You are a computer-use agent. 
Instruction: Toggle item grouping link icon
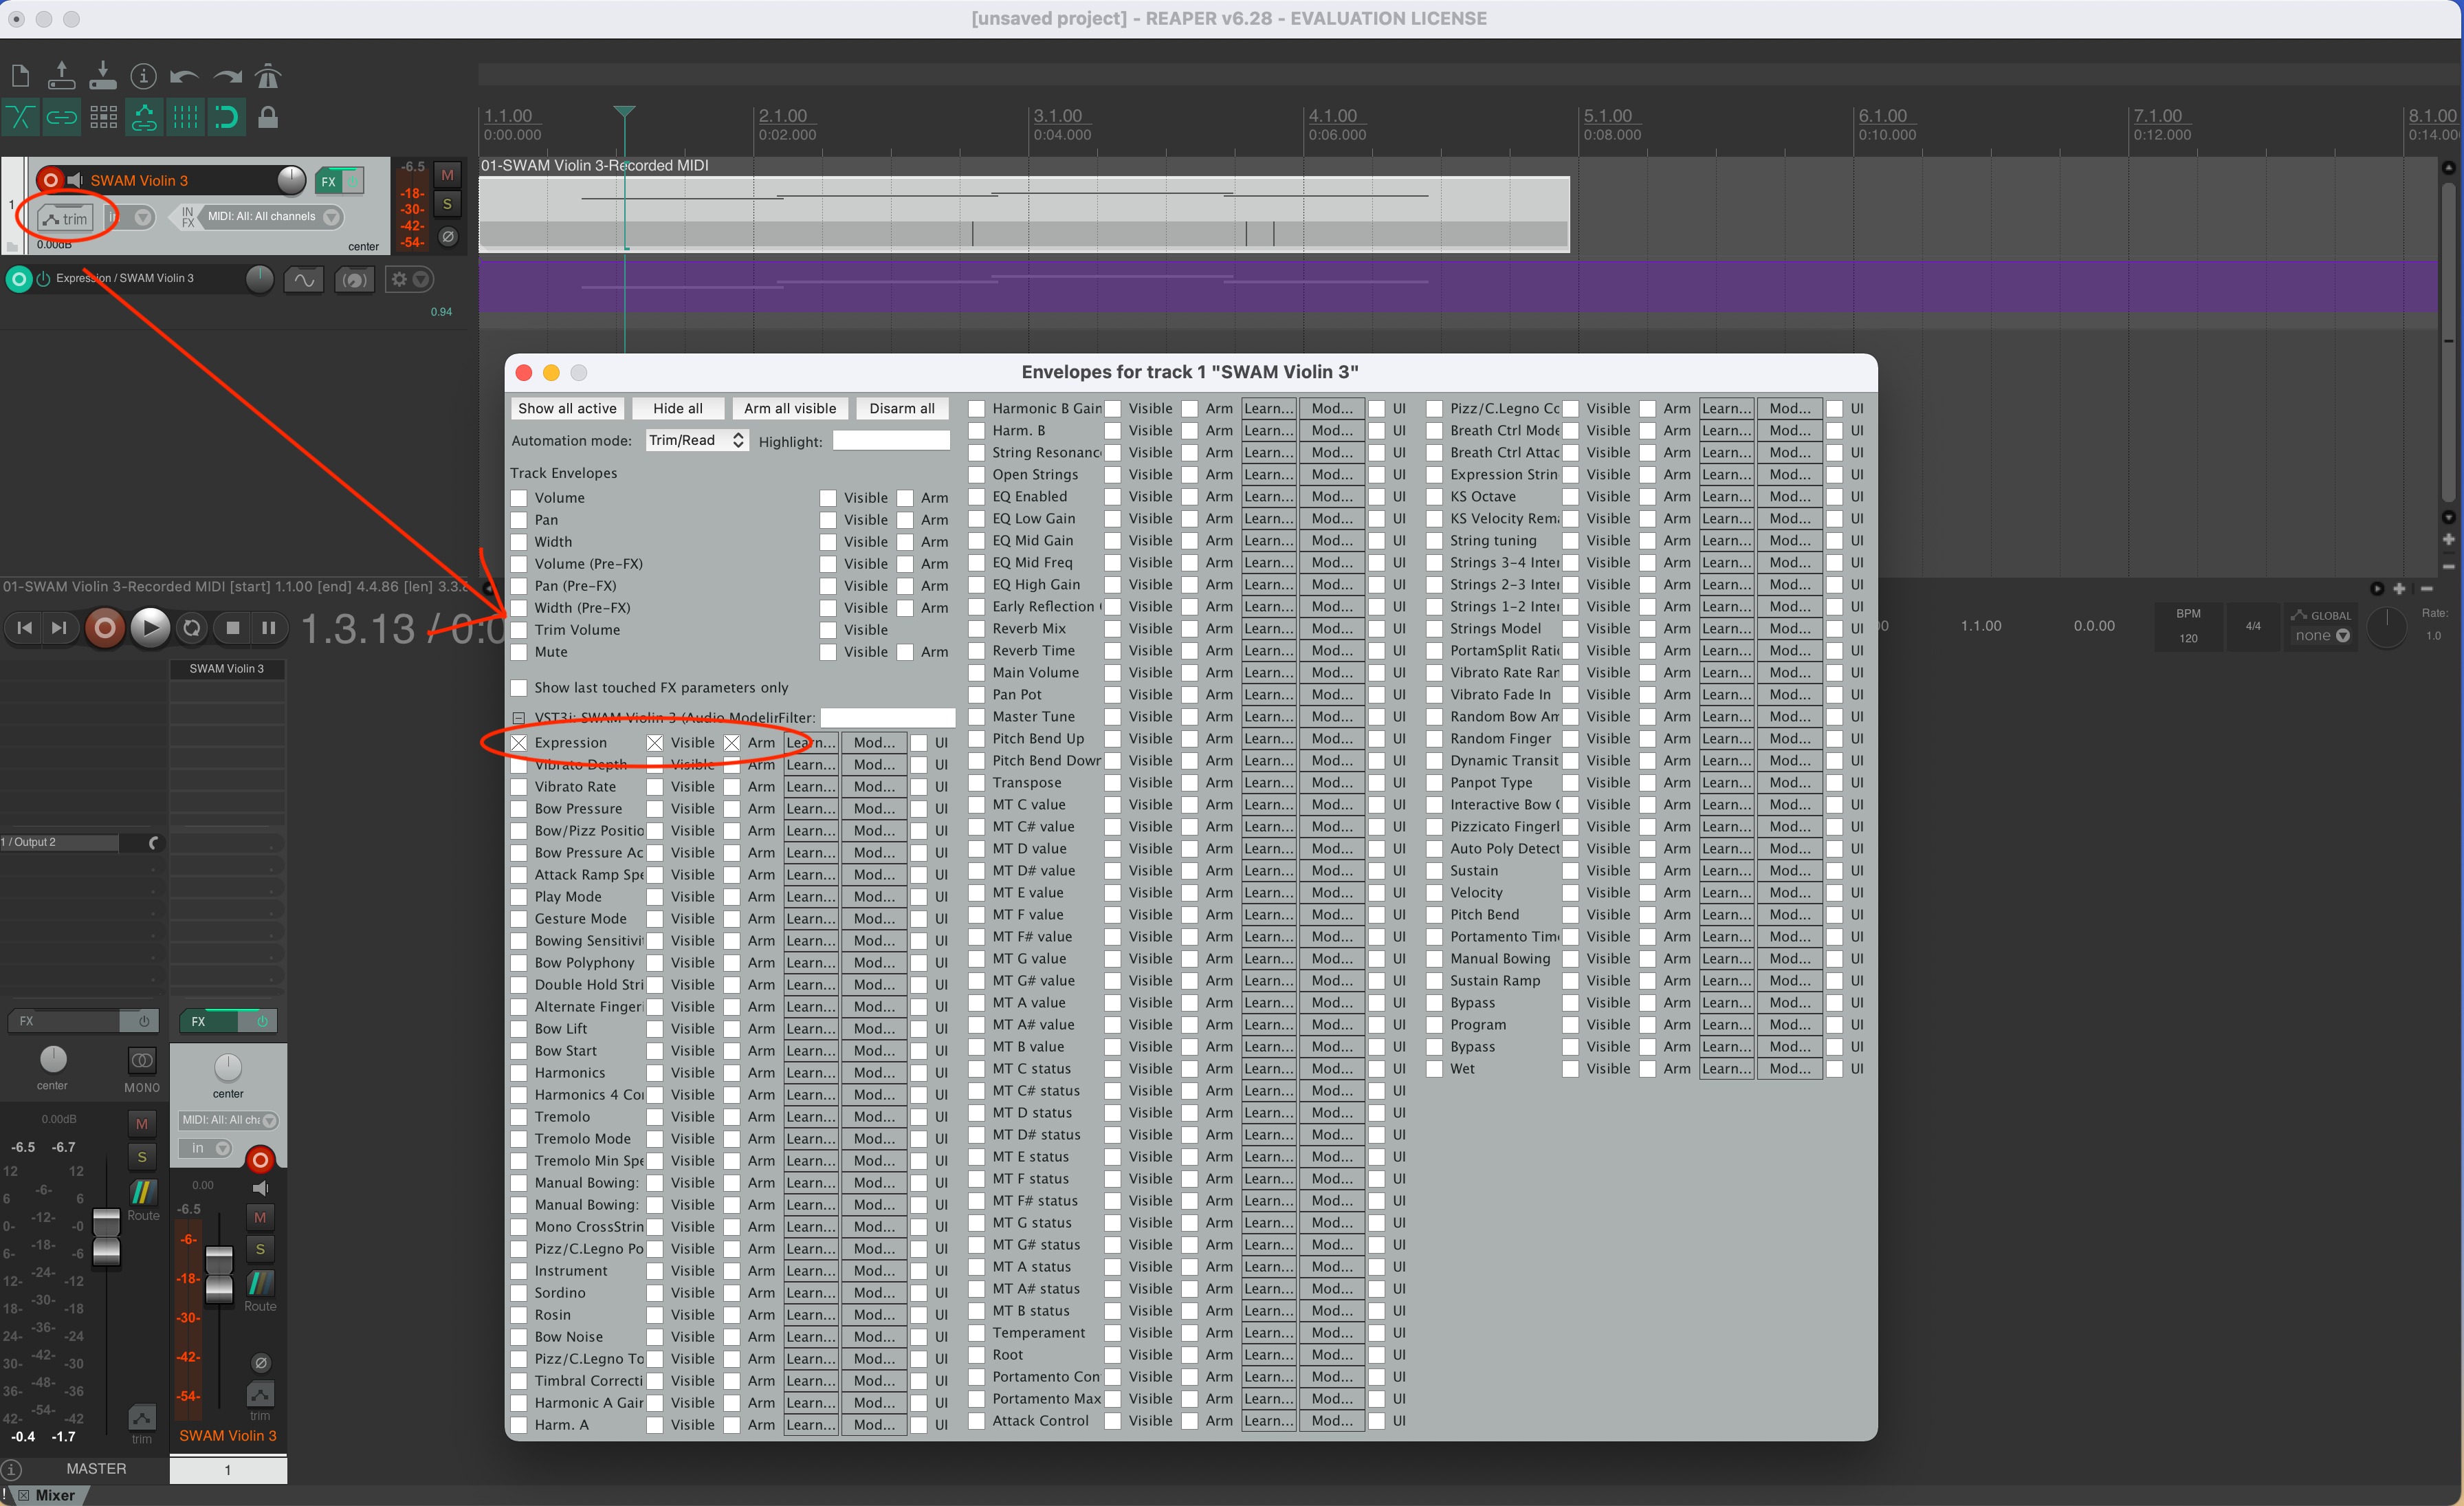[62, 118]
